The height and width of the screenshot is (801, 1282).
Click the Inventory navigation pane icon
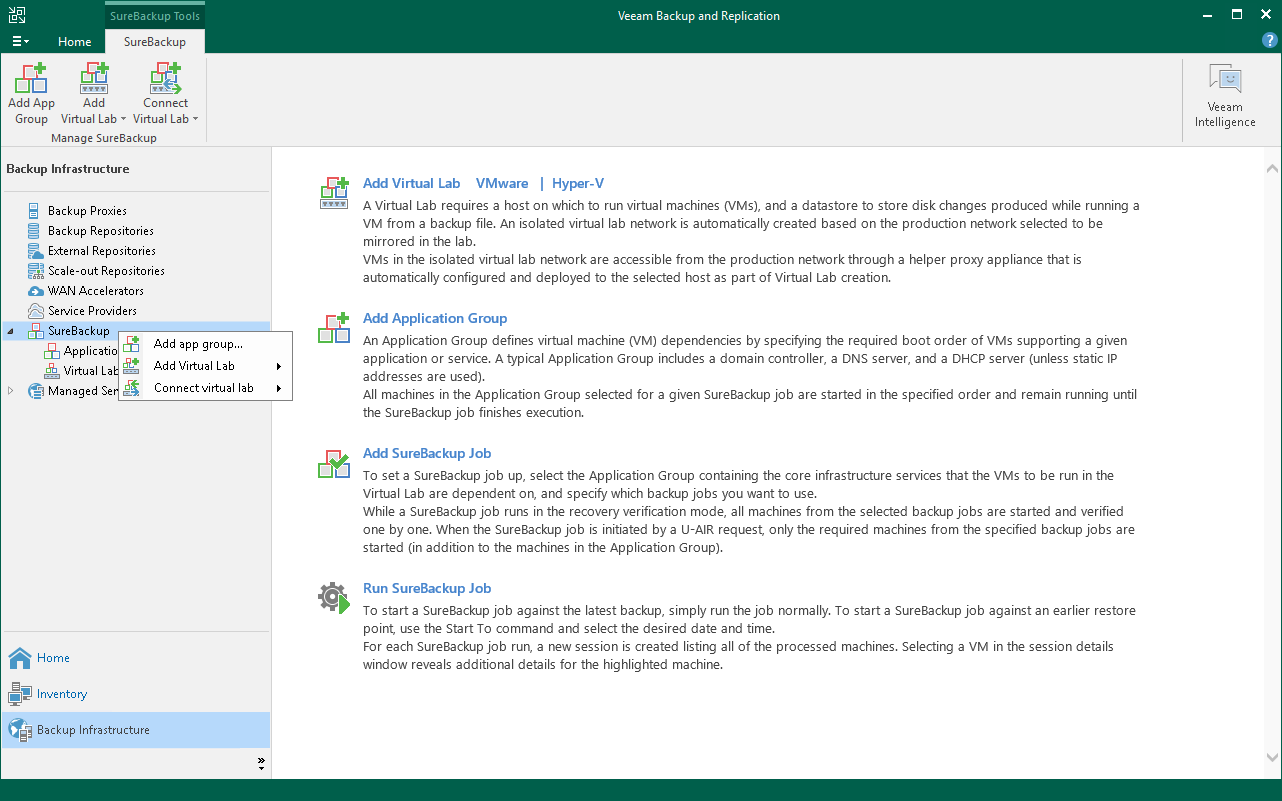[x=20, y=694]
